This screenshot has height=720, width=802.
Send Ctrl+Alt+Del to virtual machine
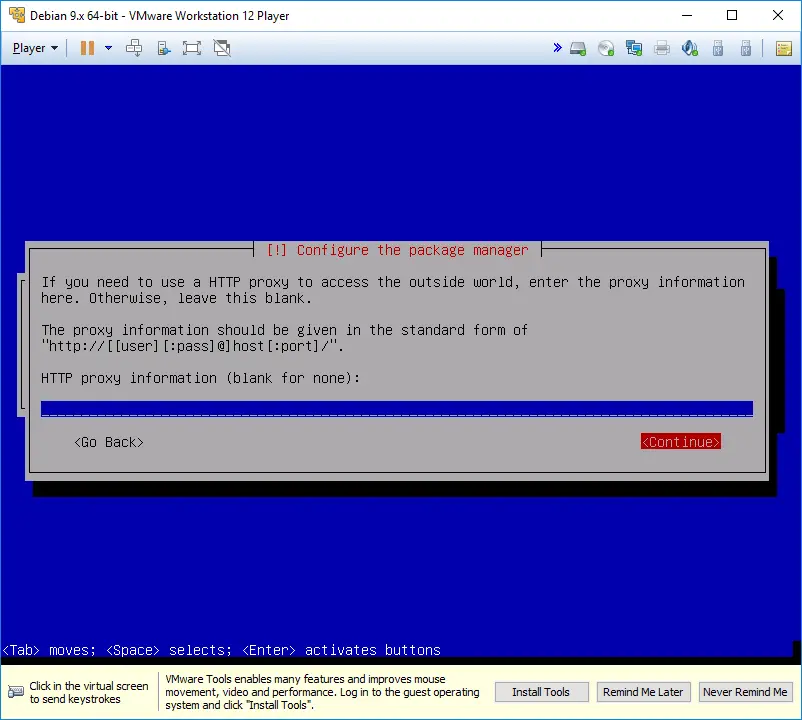[x=134, y=48]
